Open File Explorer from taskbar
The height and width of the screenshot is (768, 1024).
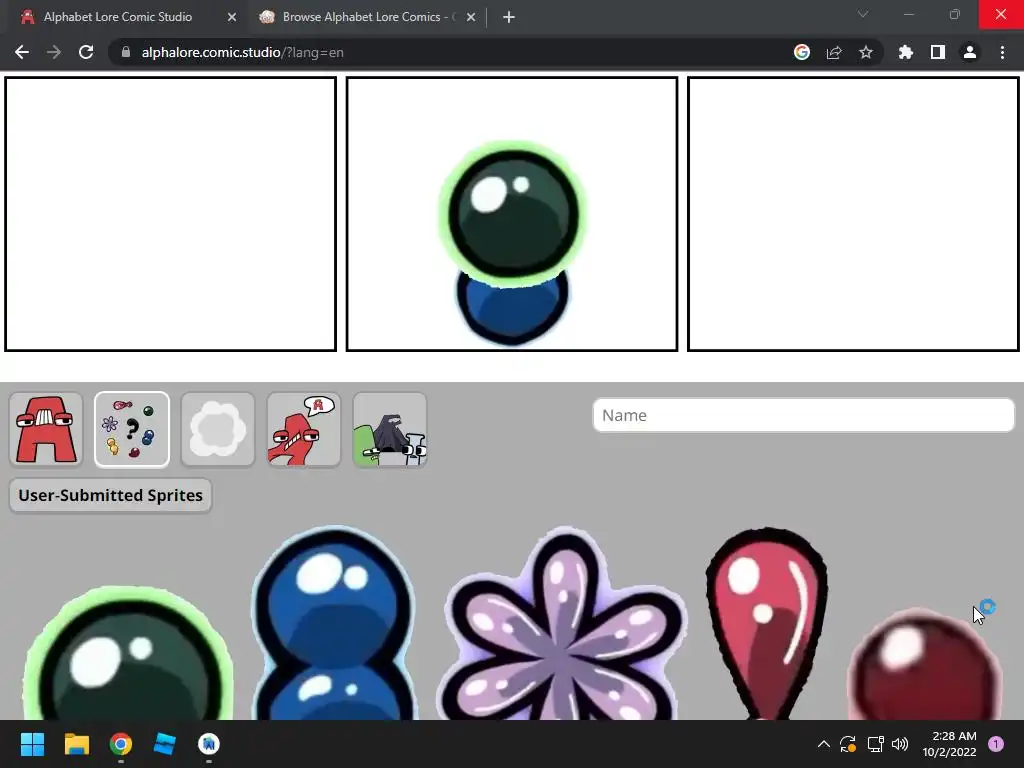76,744
